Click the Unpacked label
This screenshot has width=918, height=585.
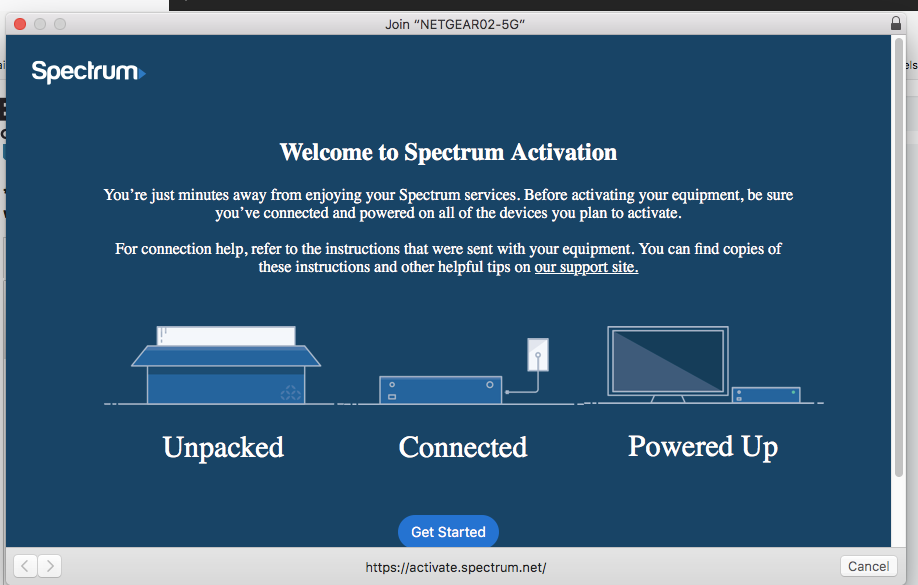(223, 447)
